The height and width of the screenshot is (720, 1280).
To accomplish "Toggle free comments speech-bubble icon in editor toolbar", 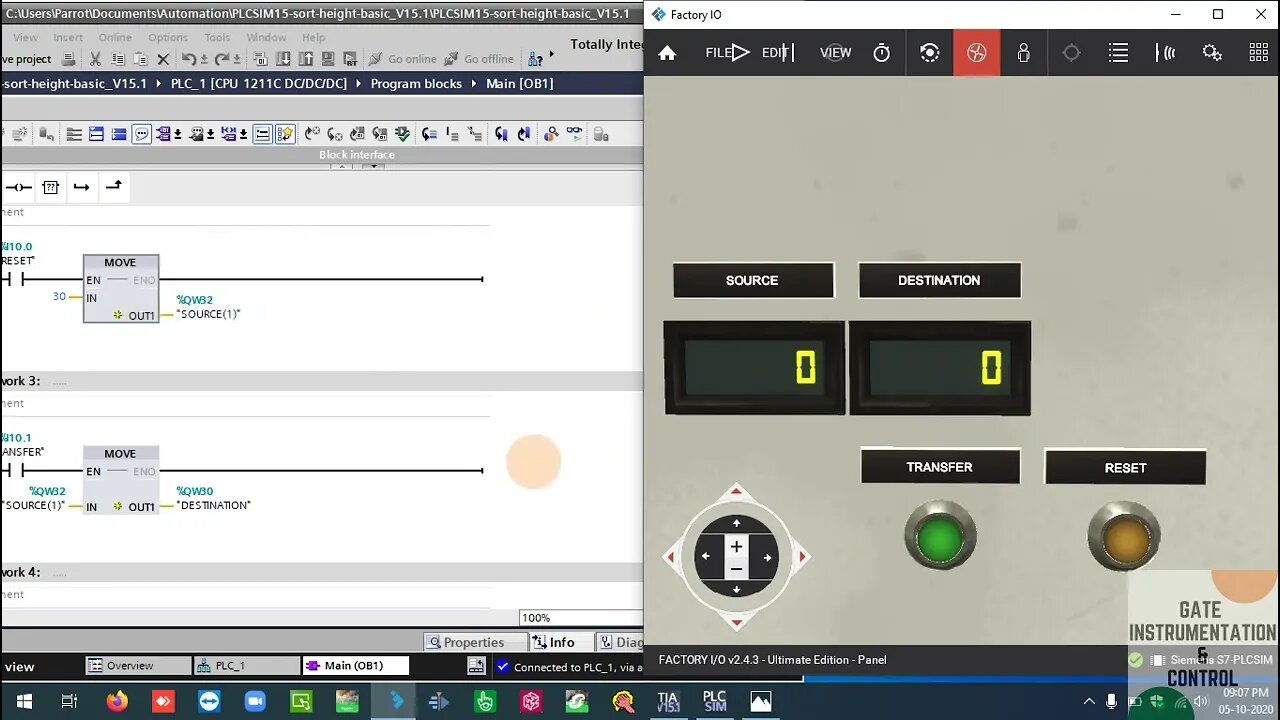I will click(142, 134).
